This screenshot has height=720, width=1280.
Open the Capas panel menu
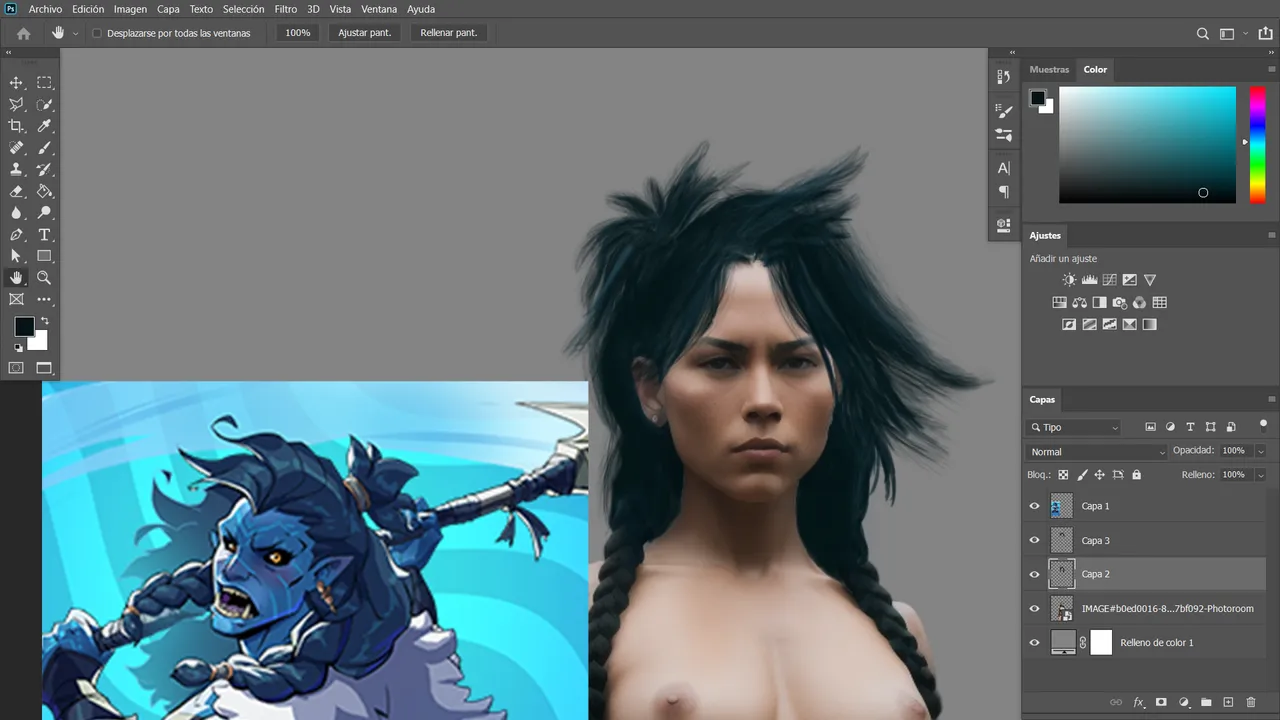(x=1272, y=400)
